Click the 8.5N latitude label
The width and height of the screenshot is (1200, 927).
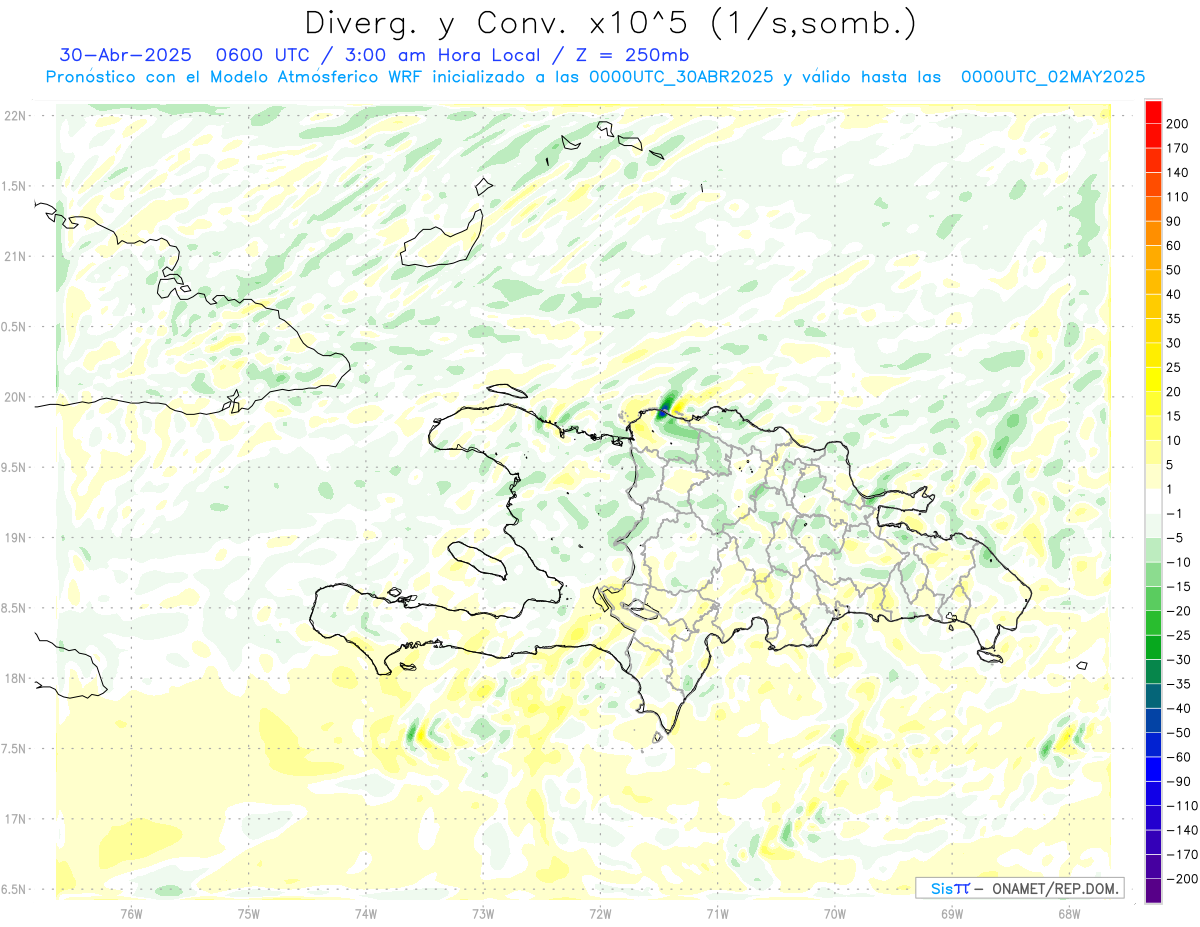[13, 608]
